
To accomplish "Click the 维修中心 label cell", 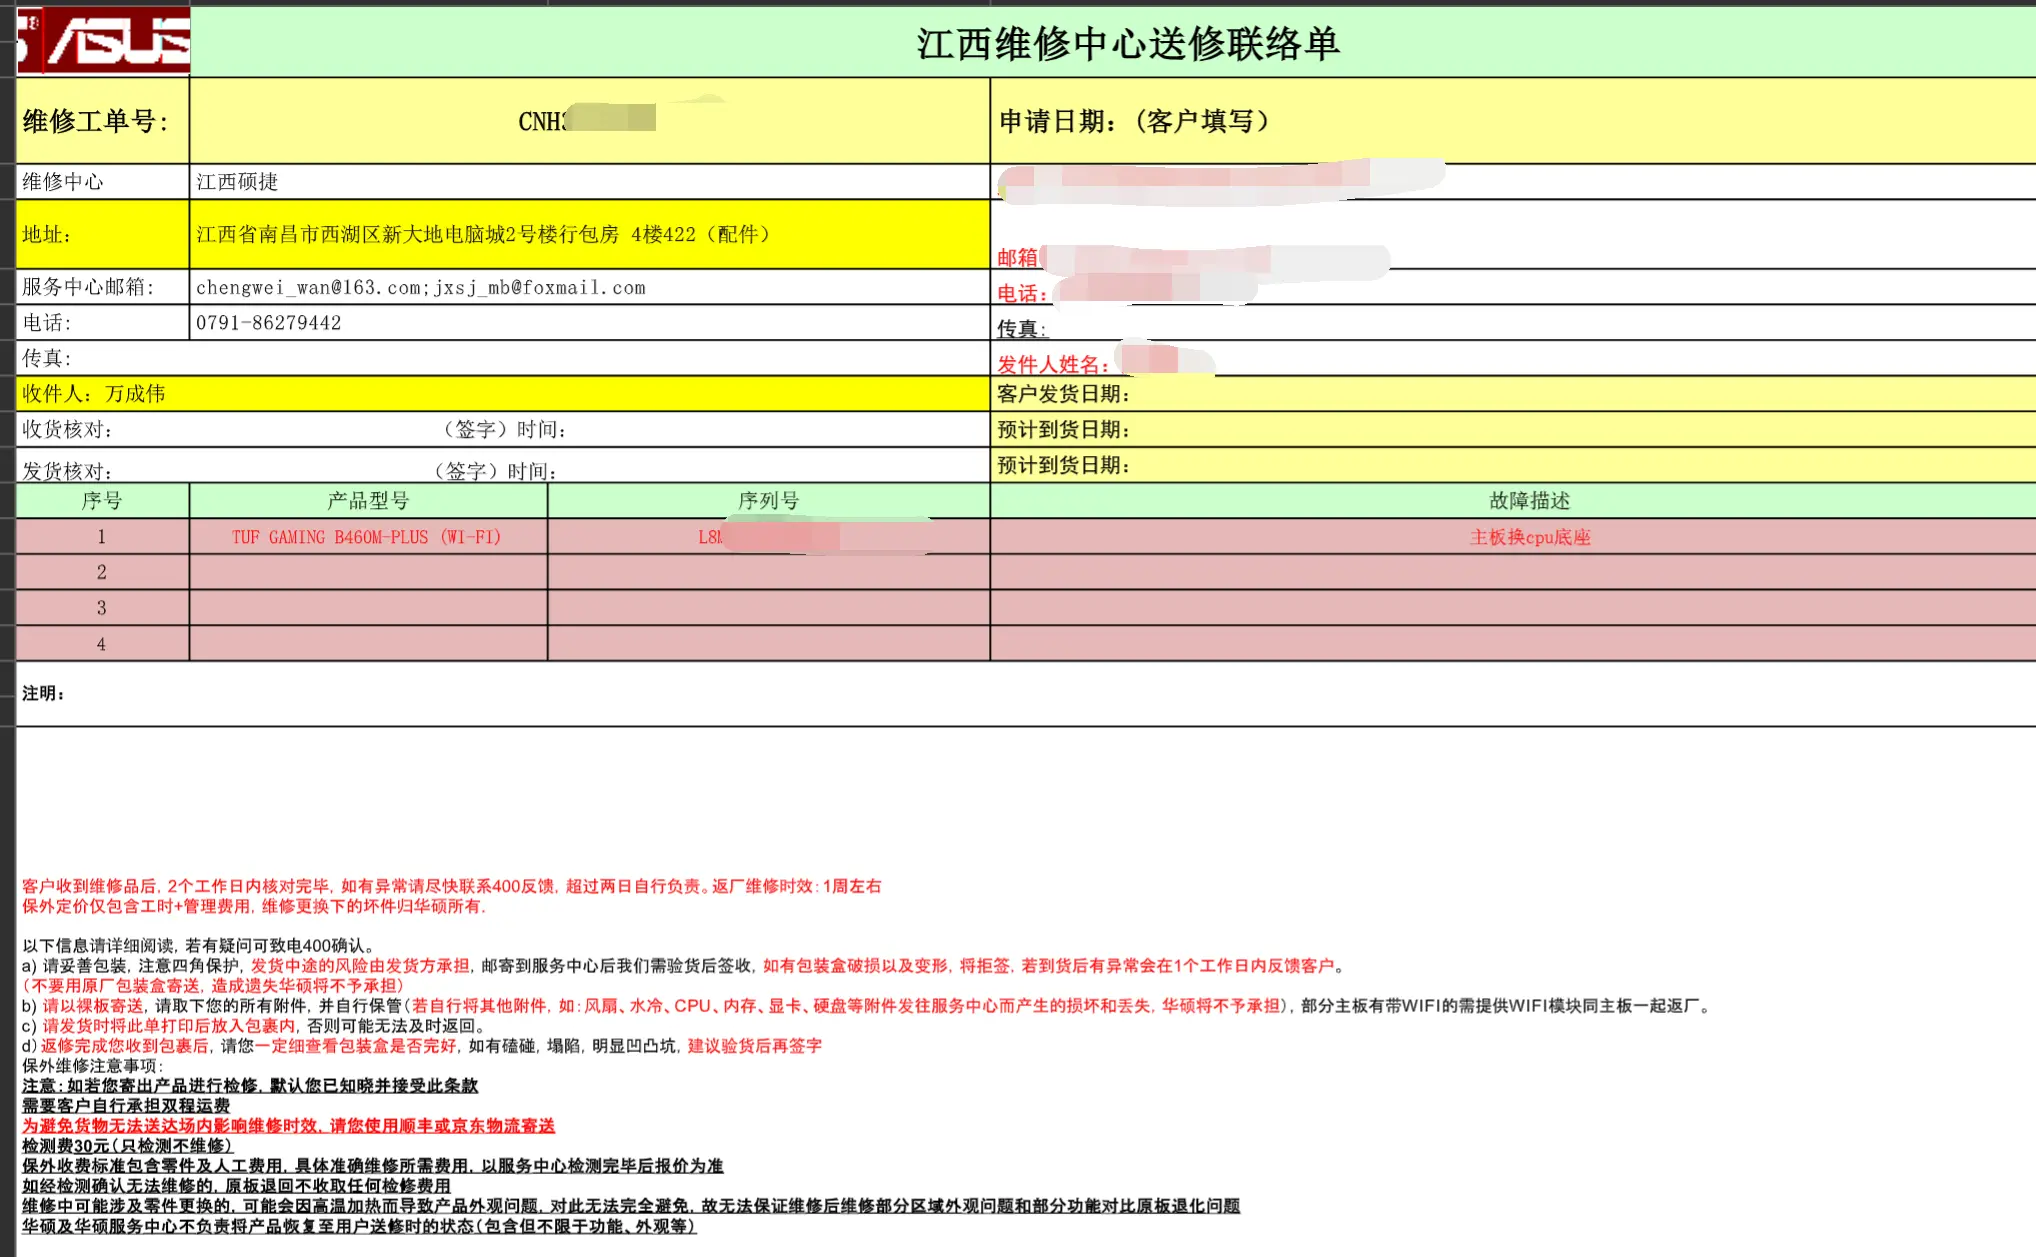I will (x=103, y=182).
